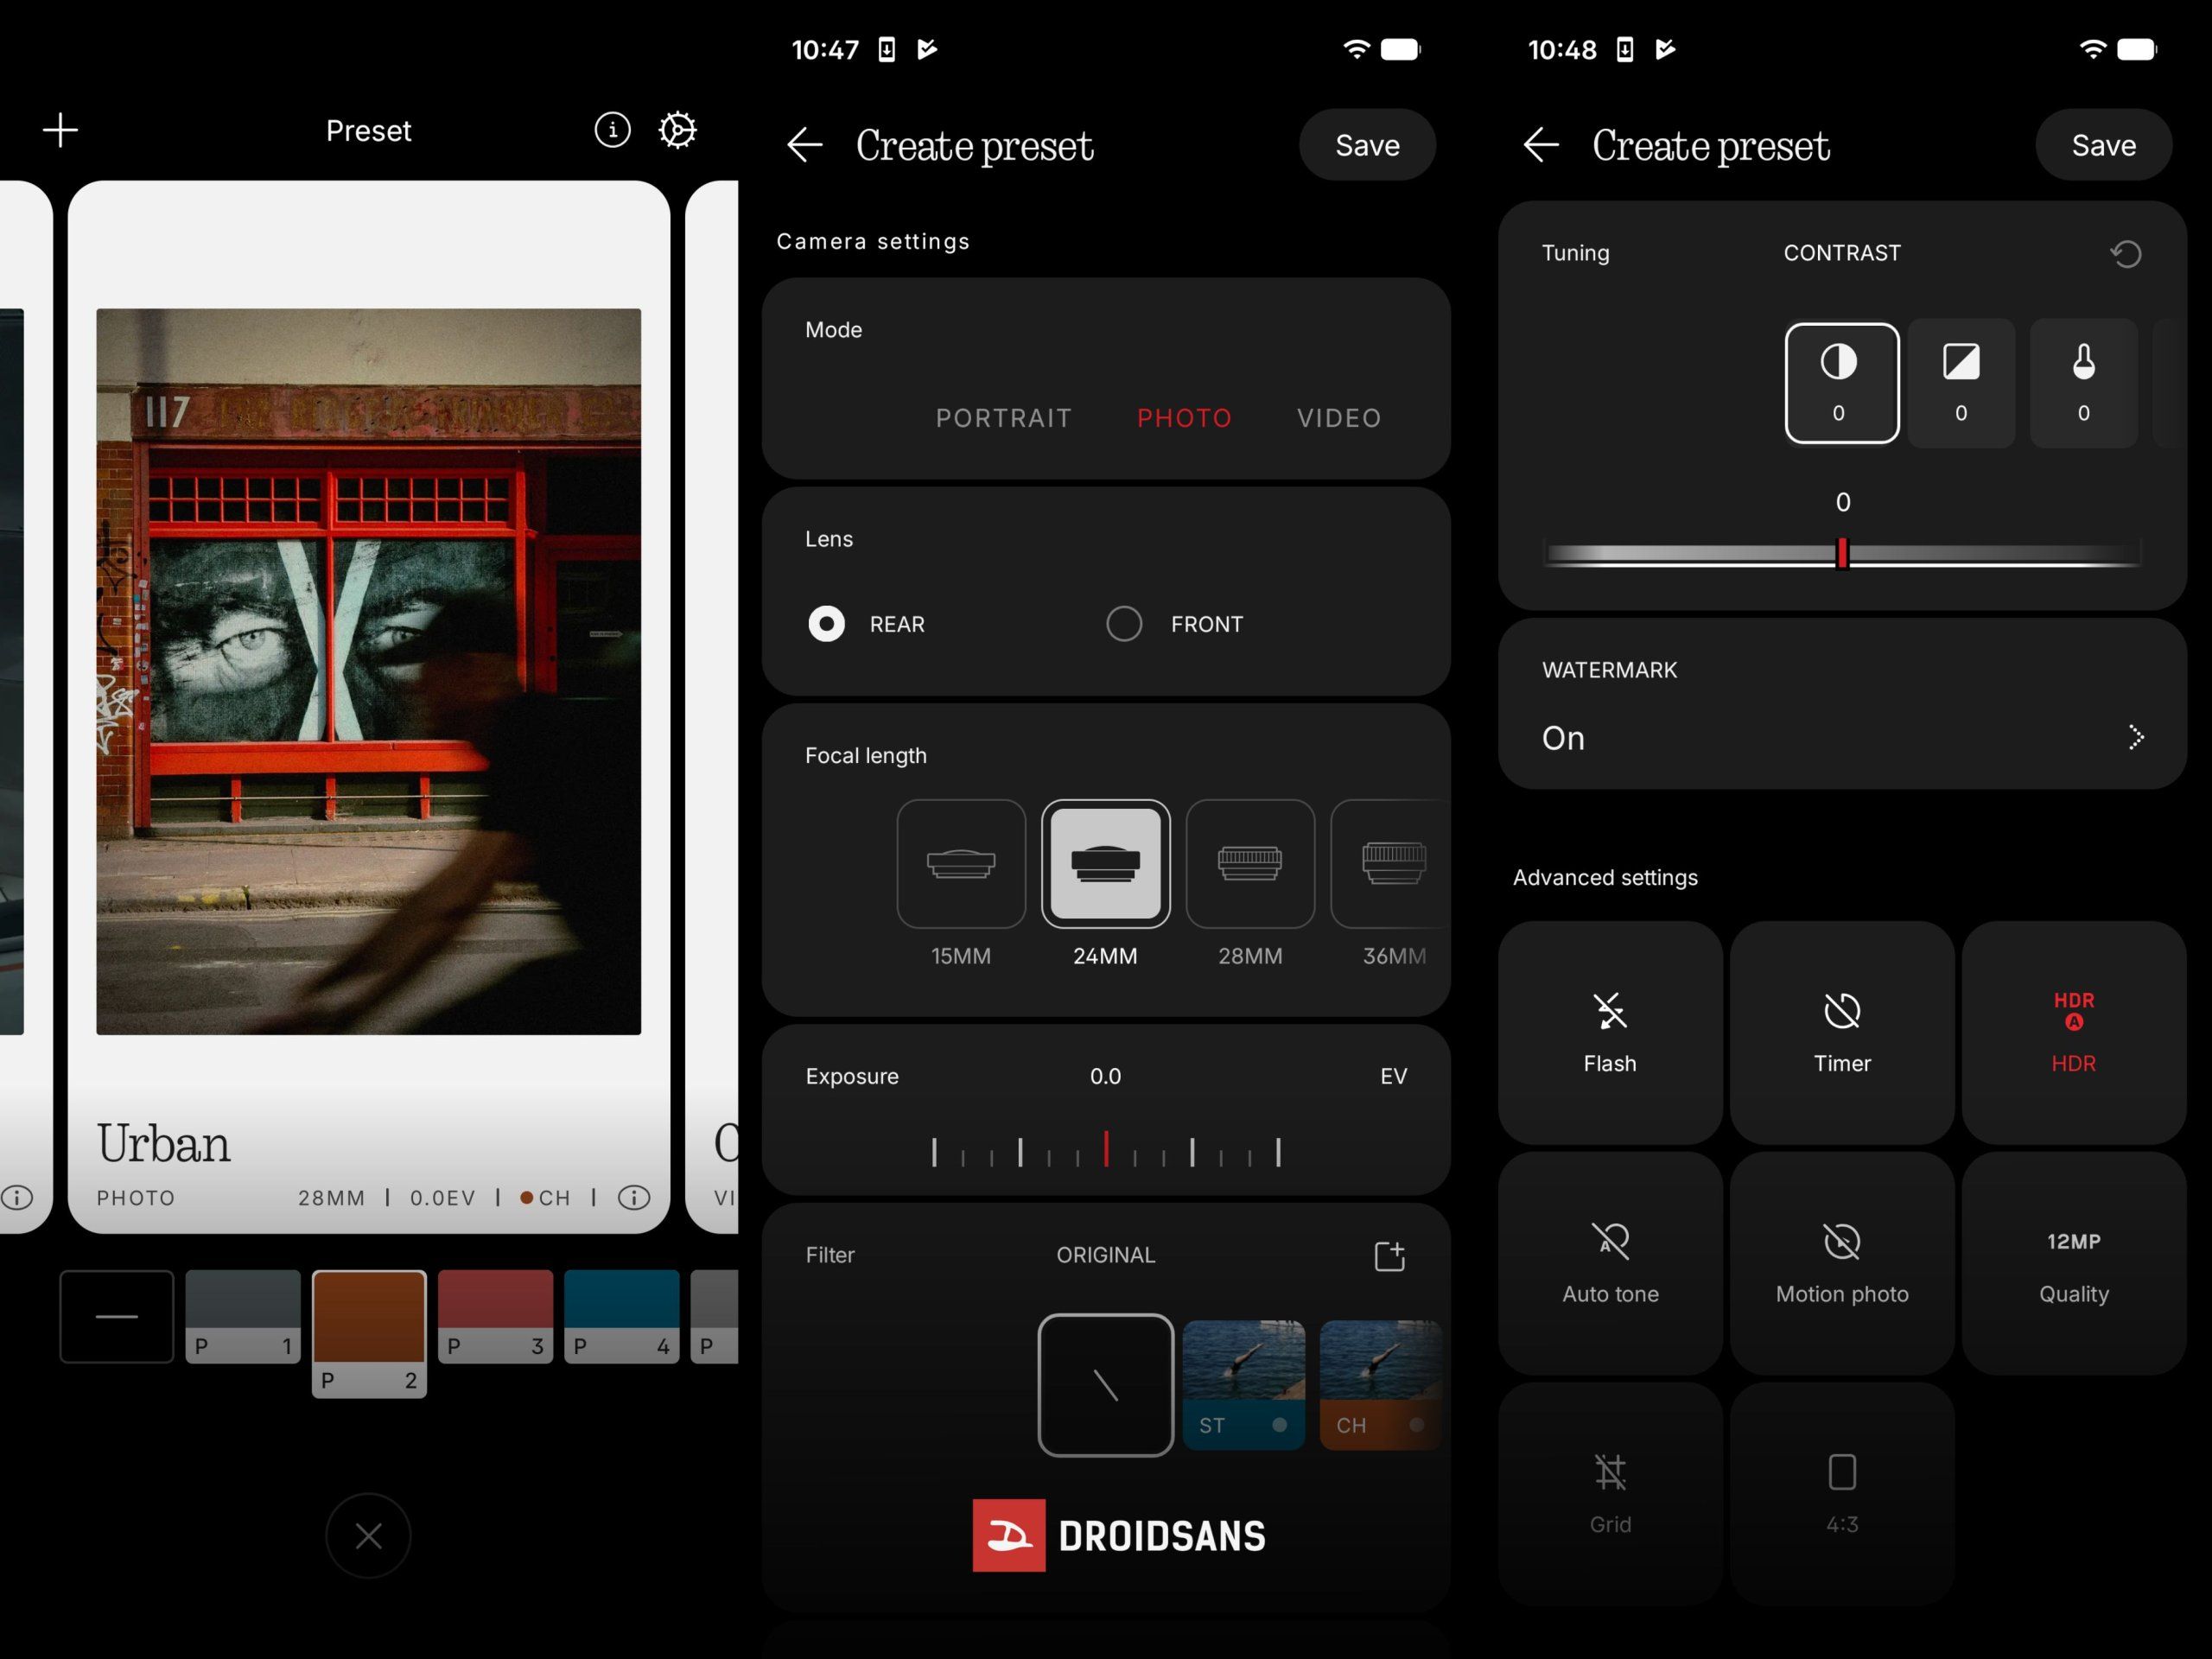Open the 12MP Quality options

[x=2073, y=1264]
